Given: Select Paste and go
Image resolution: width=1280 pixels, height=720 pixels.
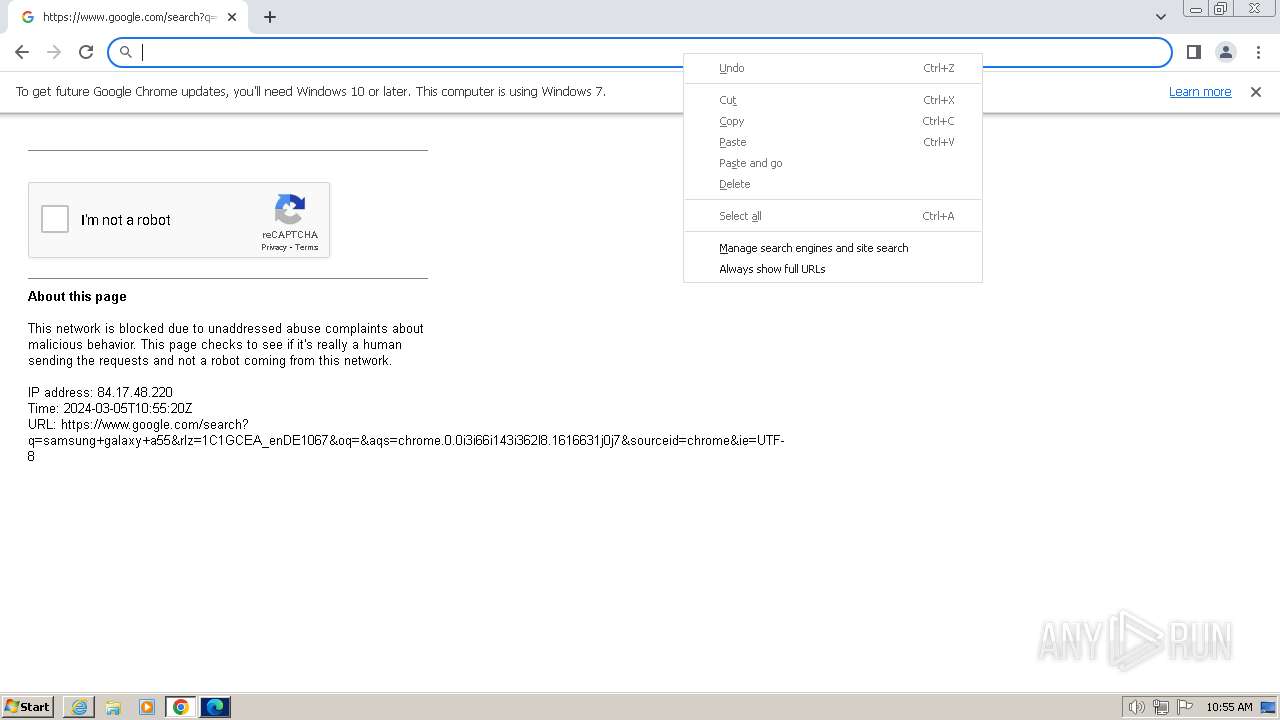Looking at the screenshot, I should [x=833, y=163].
